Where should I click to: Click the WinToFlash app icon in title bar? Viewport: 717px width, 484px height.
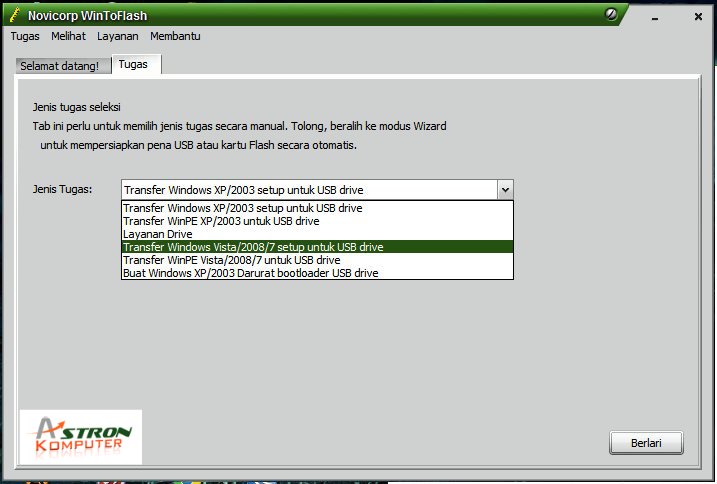pyautogui.click(x=15, y=15)
